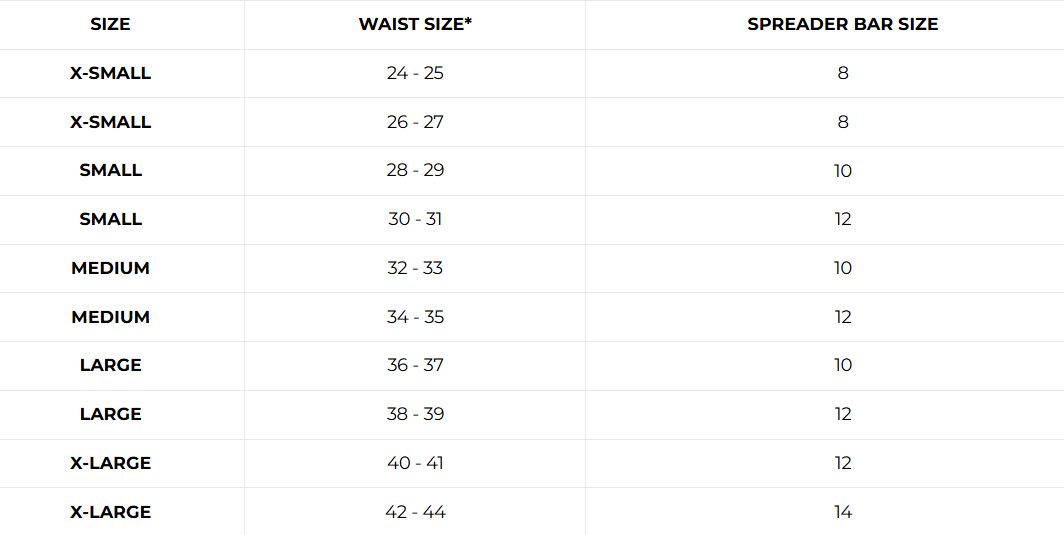Choose the 34 - 35 waist size cell
This screenshot has width=1064, height=535.
415,317
